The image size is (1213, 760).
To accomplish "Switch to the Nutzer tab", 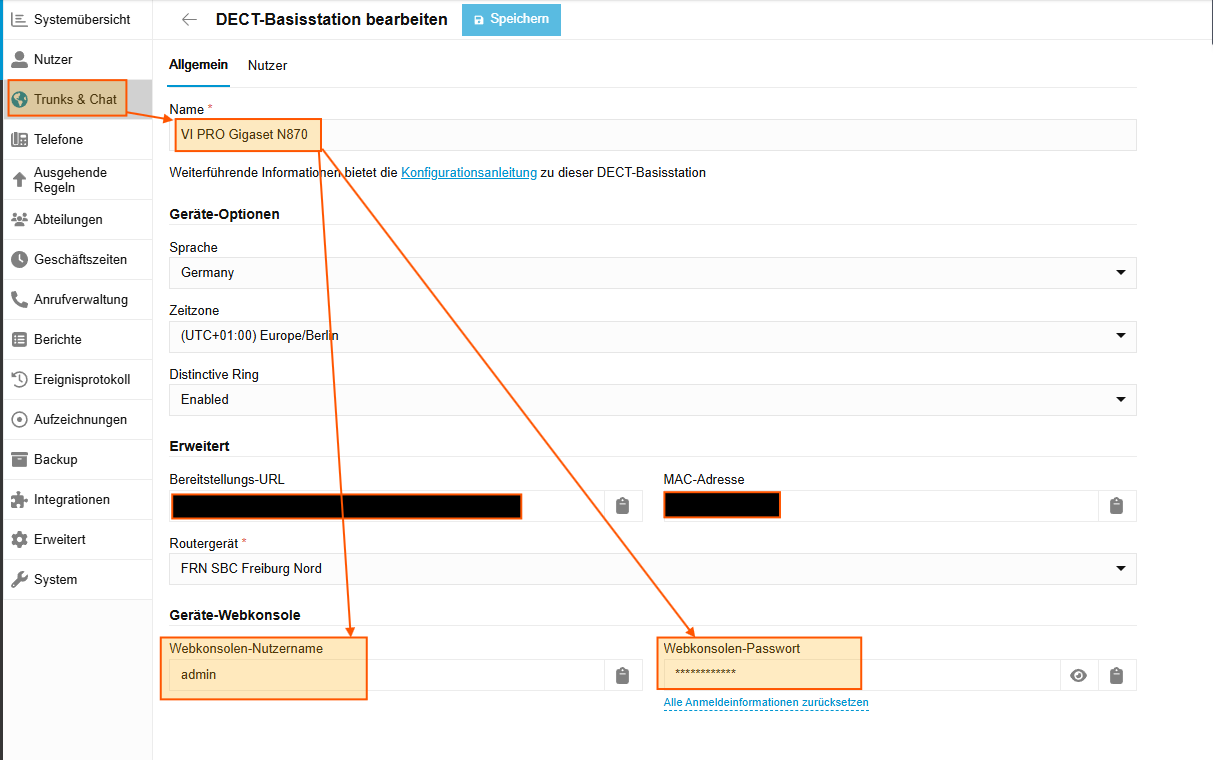I will (x=267, y=66).
